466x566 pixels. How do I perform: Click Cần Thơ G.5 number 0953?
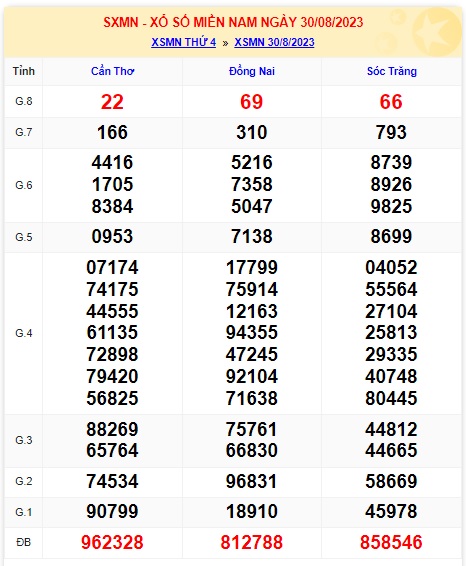[x=112, y=236]
